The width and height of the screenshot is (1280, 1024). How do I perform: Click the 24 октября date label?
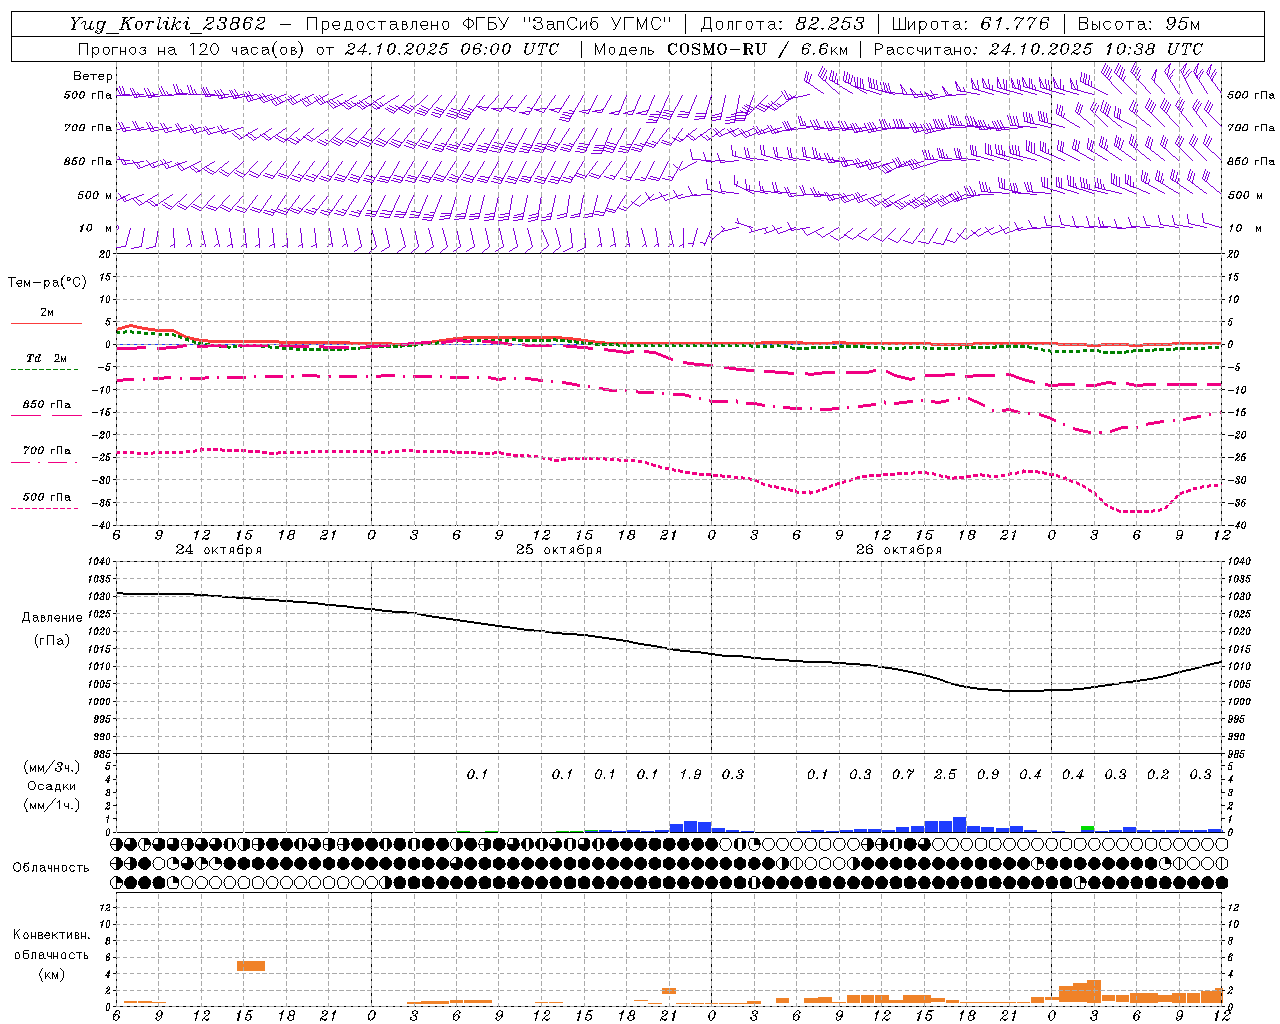(219, 550)
